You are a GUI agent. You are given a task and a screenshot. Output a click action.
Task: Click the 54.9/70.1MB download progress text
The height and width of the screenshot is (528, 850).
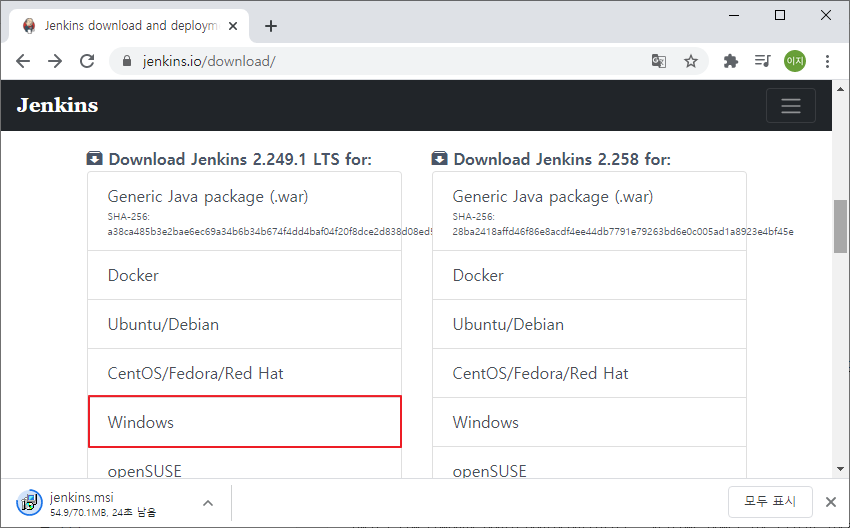(x=103, y=512)
